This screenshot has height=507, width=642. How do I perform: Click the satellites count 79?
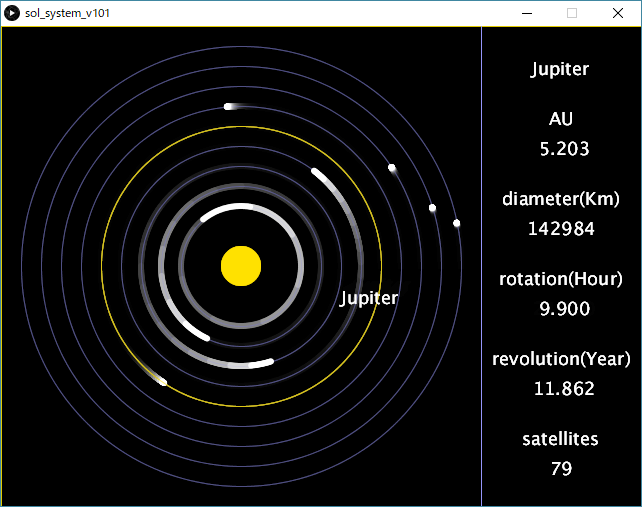561,469
